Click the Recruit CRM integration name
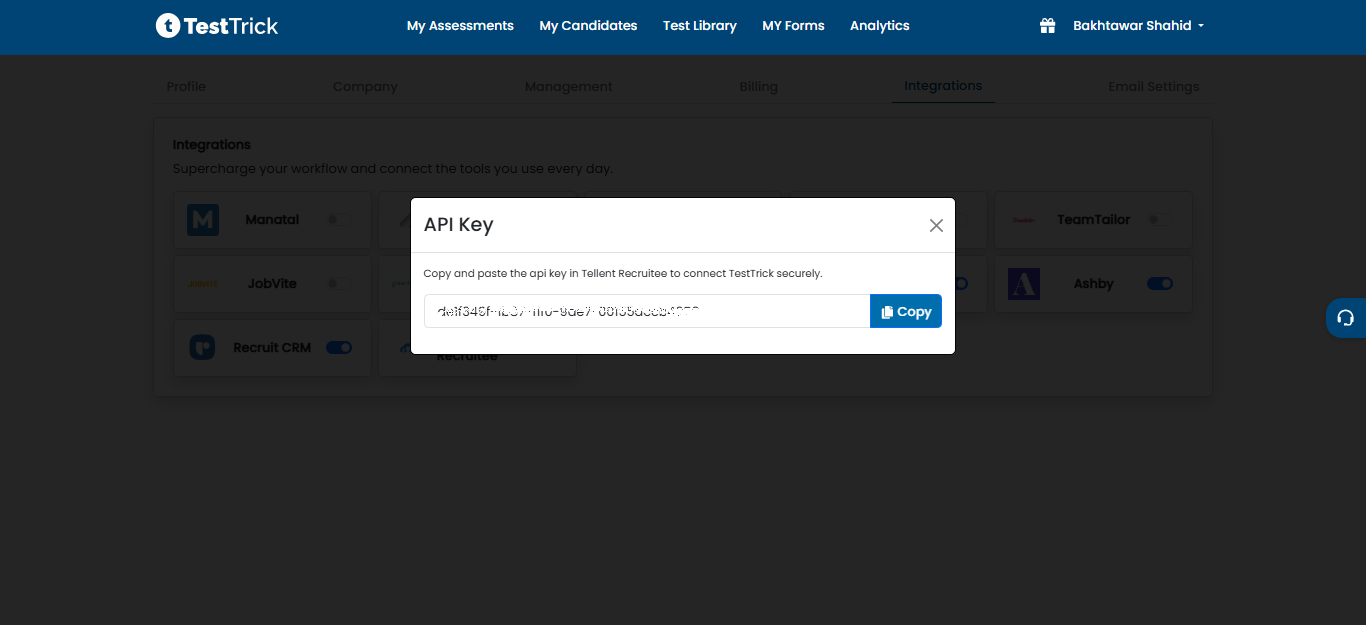This screenshot has height=625, width=1366. click(x=272, y=348)
